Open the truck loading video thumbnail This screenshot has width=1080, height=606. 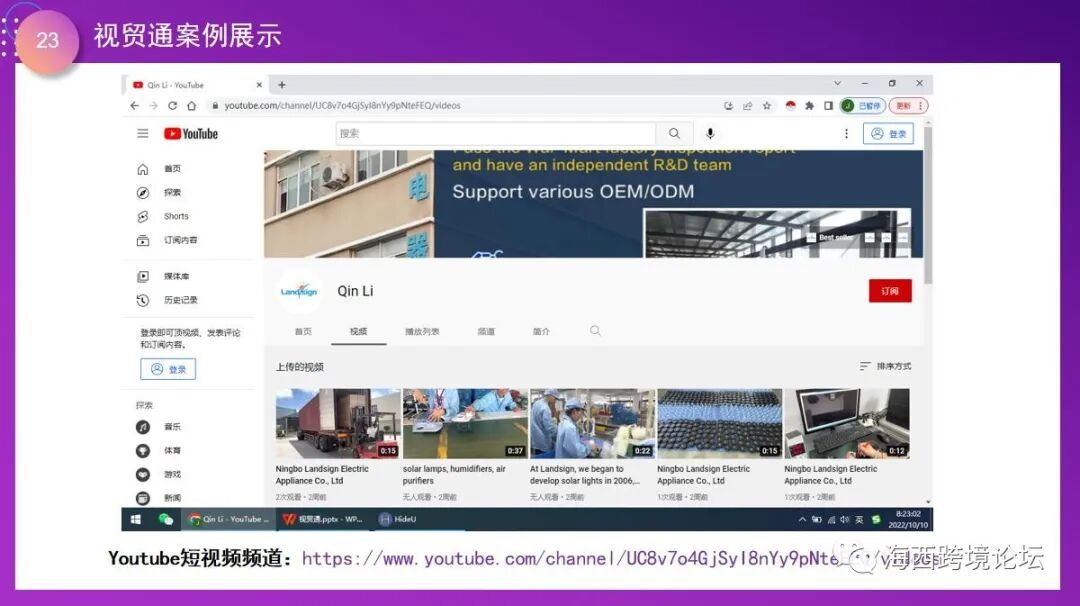(x=338, y=424)
